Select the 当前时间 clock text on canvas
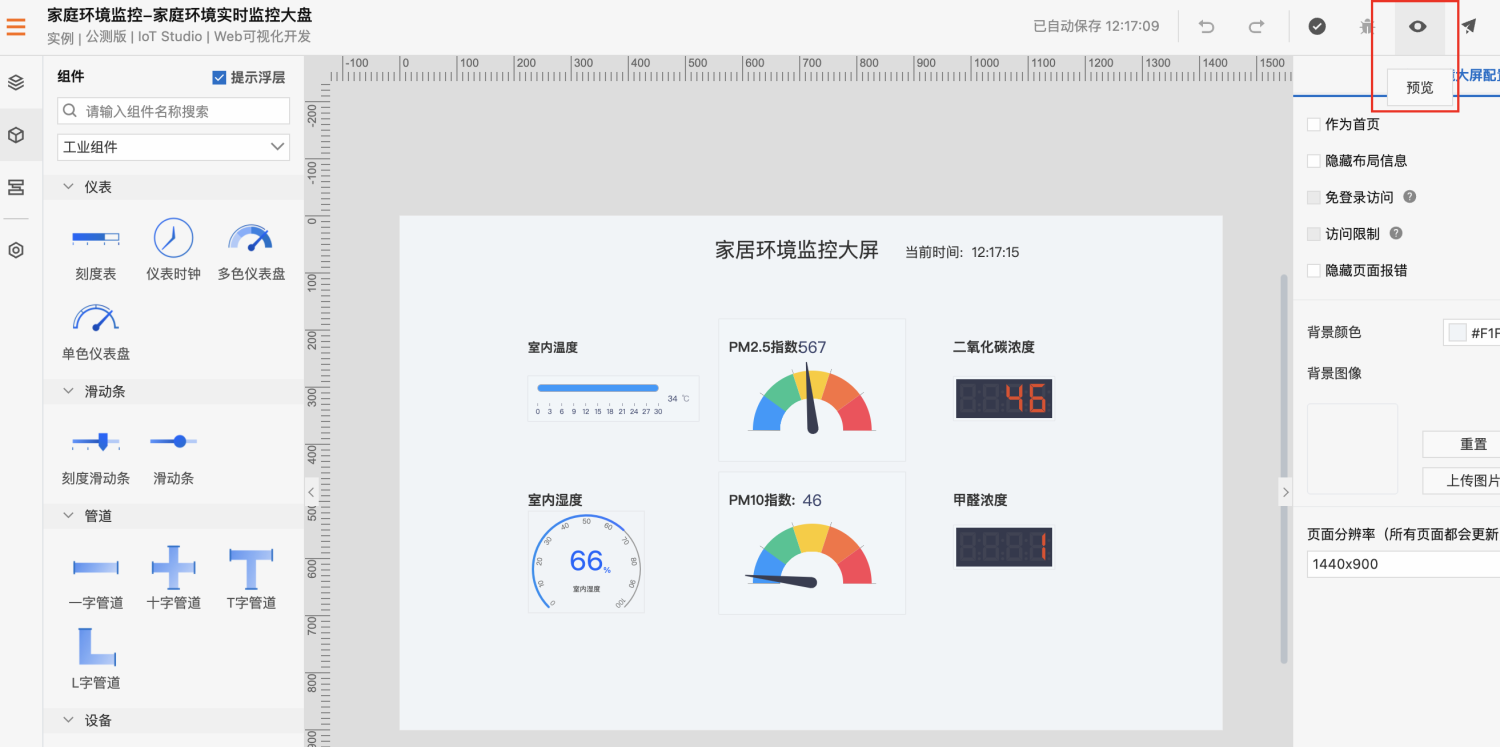Image resolution: width=1500 pixels, height=747 pixels. [962, 253]
